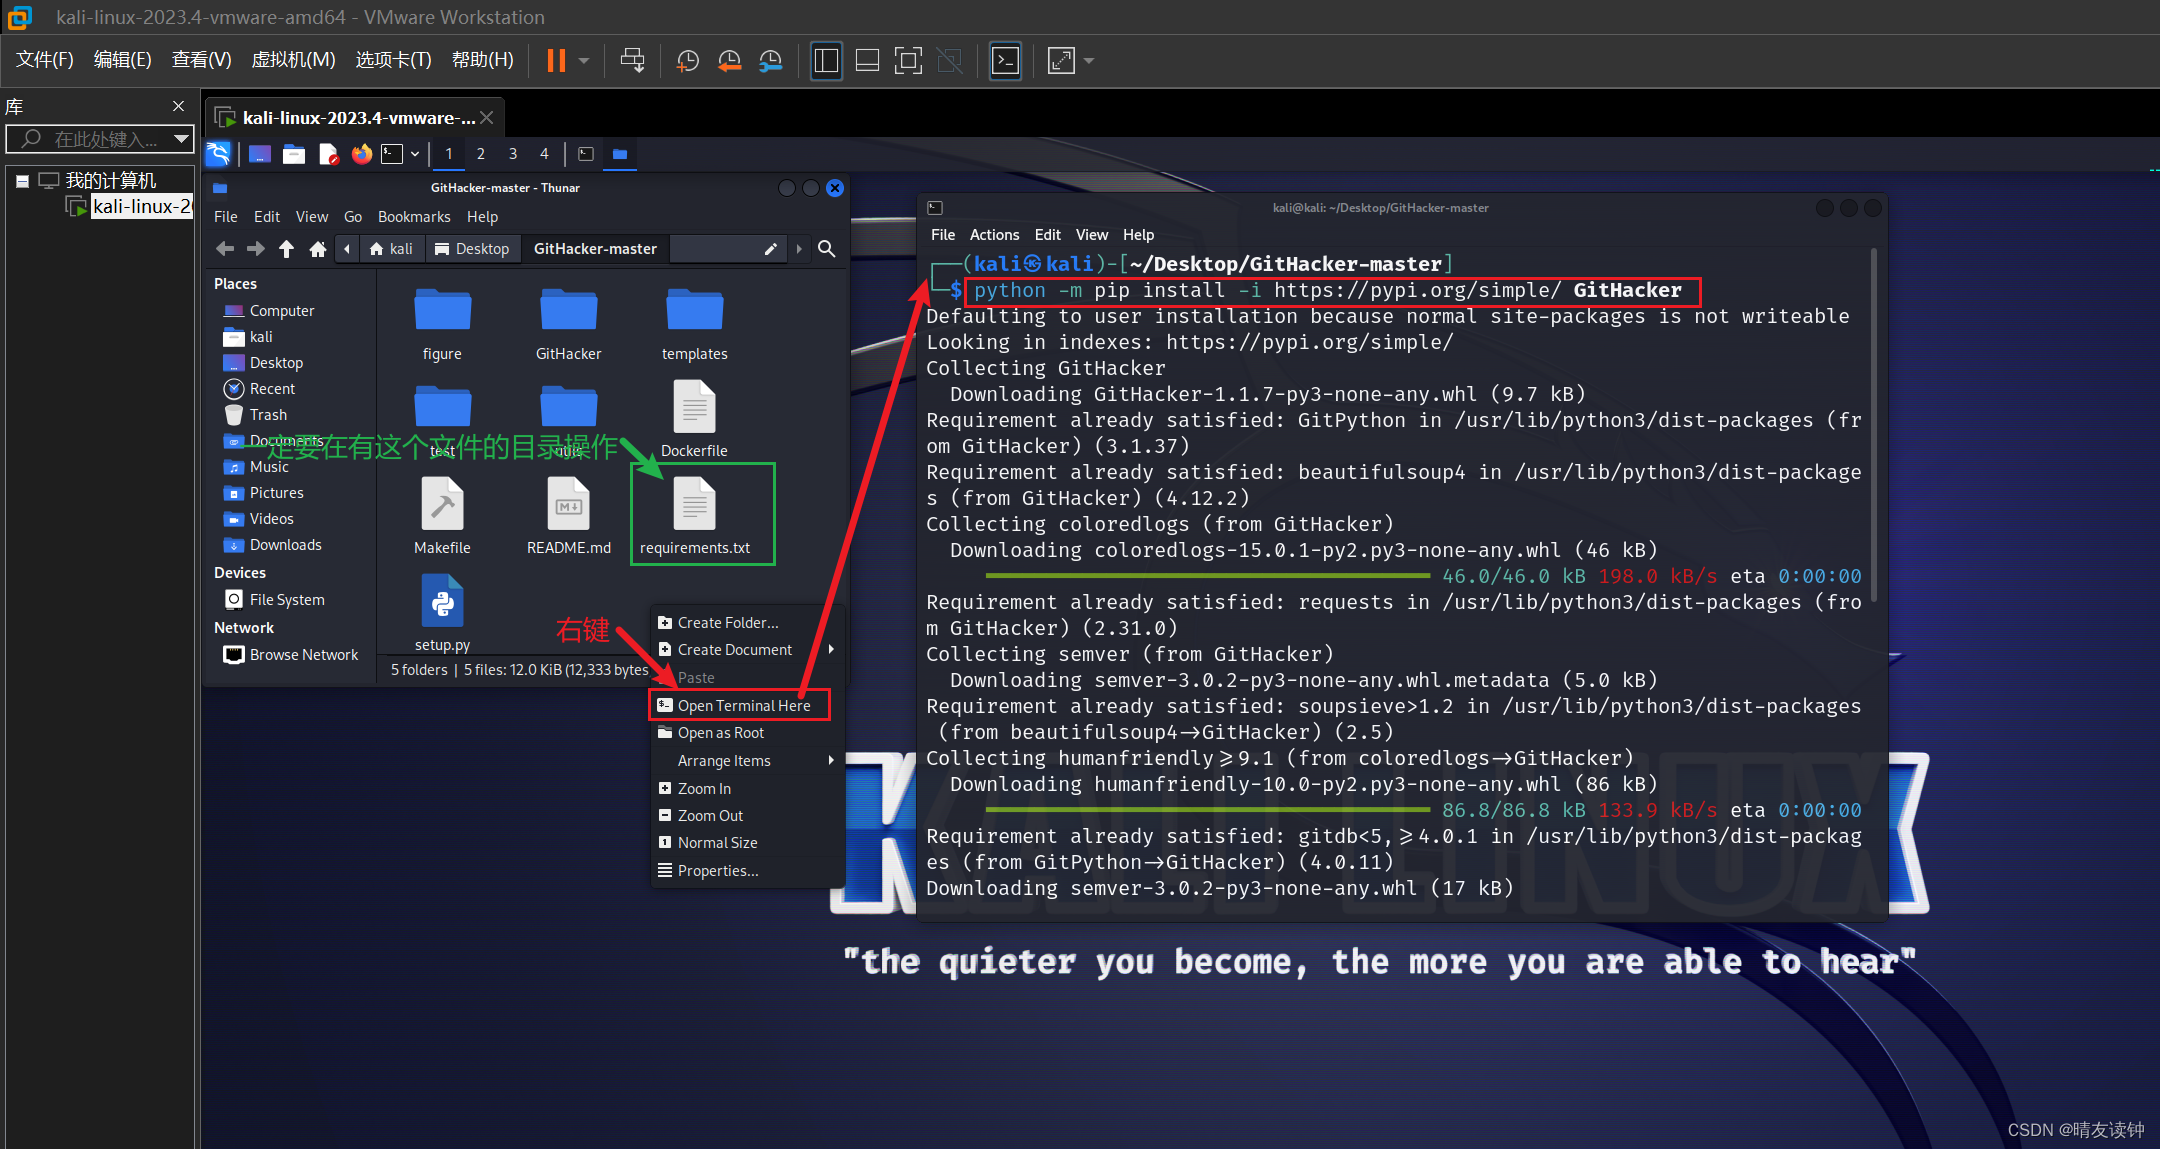Collapse the 我的计算机 tree node
The image size is (2160, 1149).
tap(22, 181)
